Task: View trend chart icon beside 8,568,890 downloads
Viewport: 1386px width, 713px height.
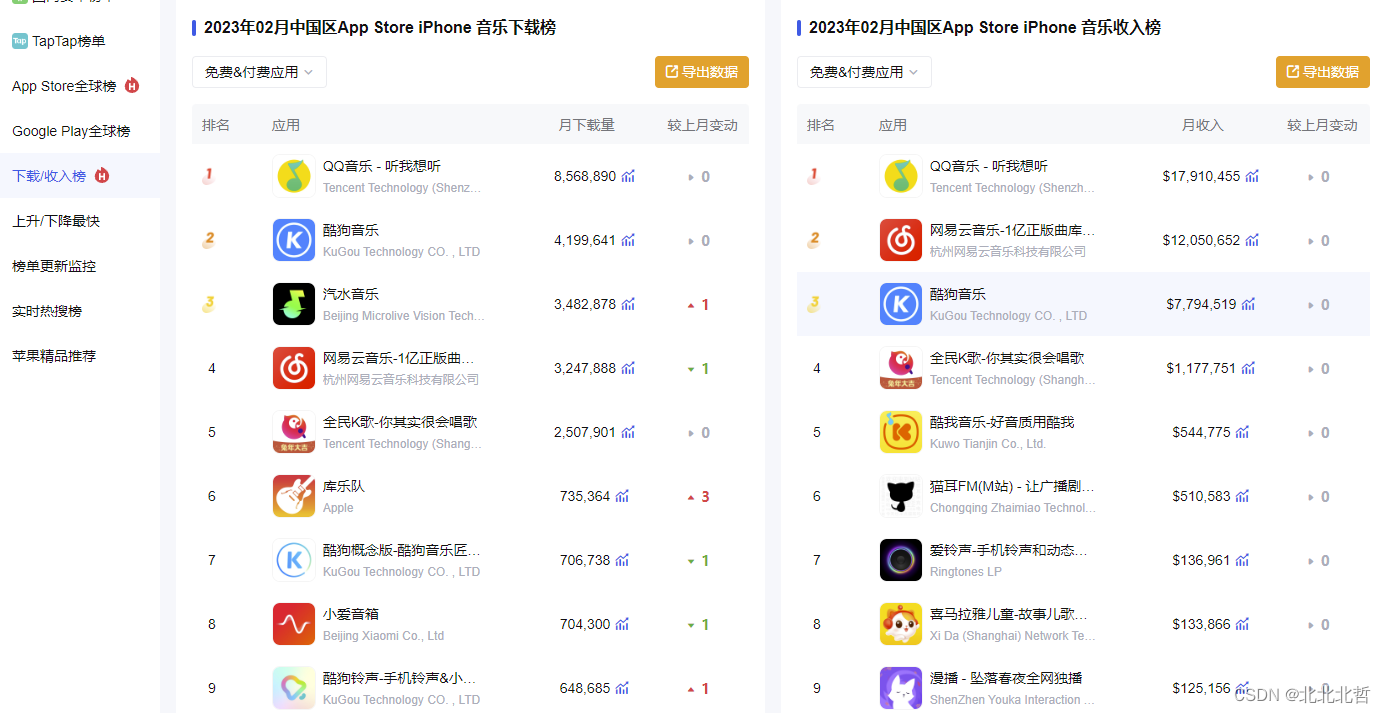Action: click(x=628, y=176)
